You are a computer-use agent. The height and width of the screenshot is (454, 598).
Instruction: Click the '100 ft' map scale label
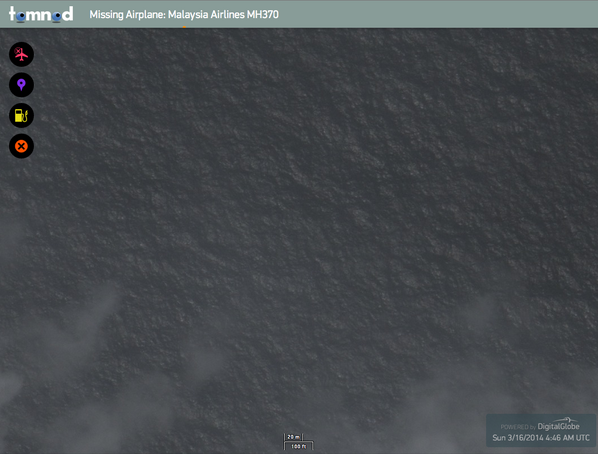[299, 446]
